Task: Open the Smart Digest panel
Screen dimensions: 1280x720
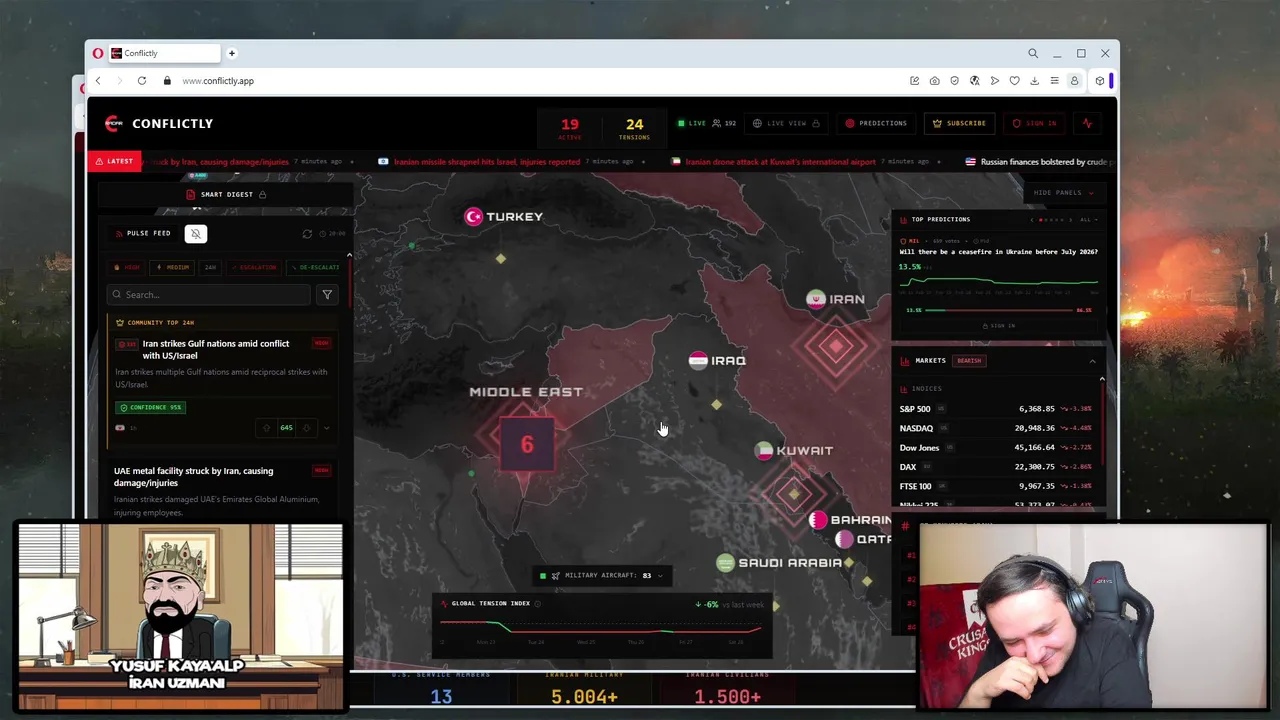Action: (x=227, y=194)
